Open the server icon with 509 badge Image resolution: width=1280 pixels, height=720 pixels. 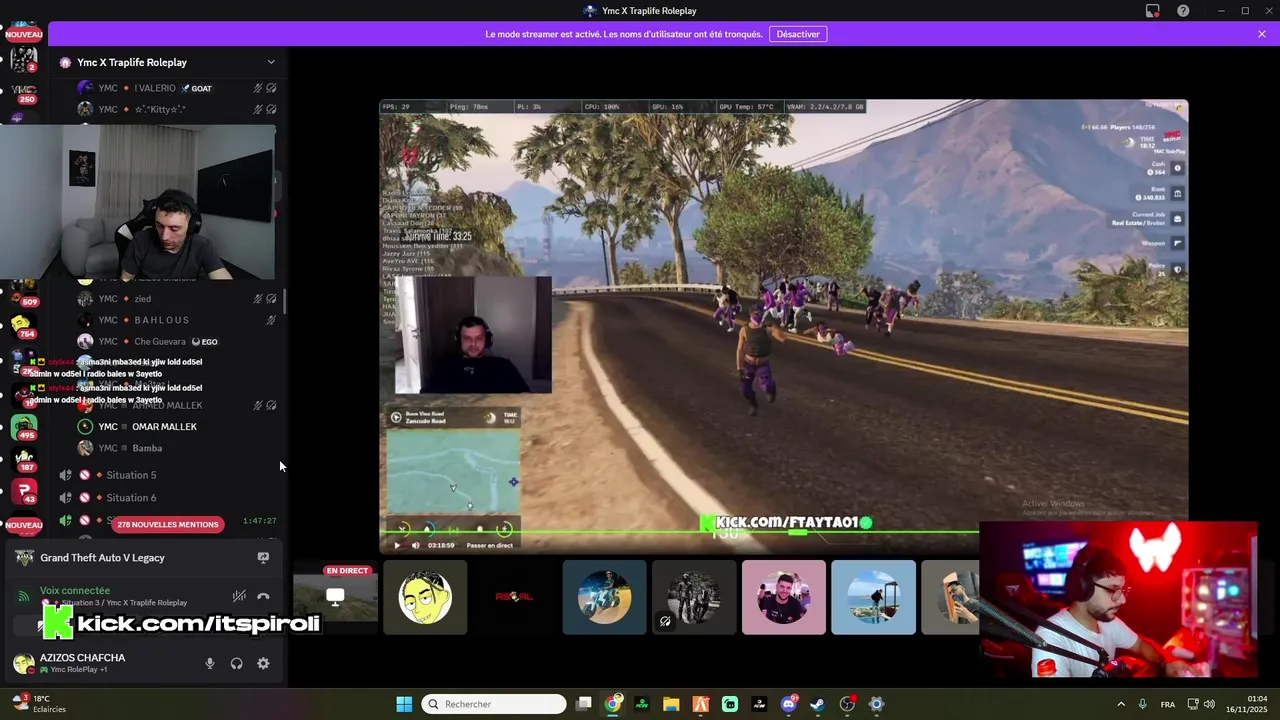coord(24,293)
